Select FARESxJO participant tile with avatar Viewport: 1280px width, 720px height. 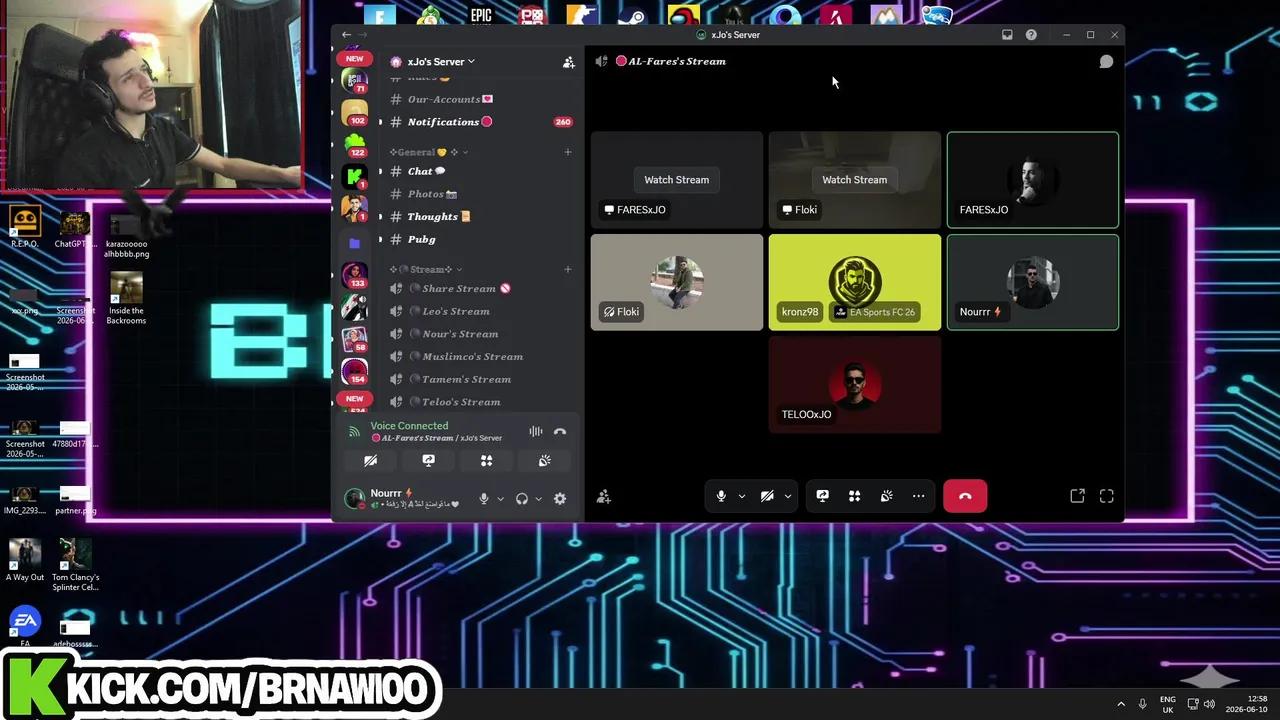1033,180
